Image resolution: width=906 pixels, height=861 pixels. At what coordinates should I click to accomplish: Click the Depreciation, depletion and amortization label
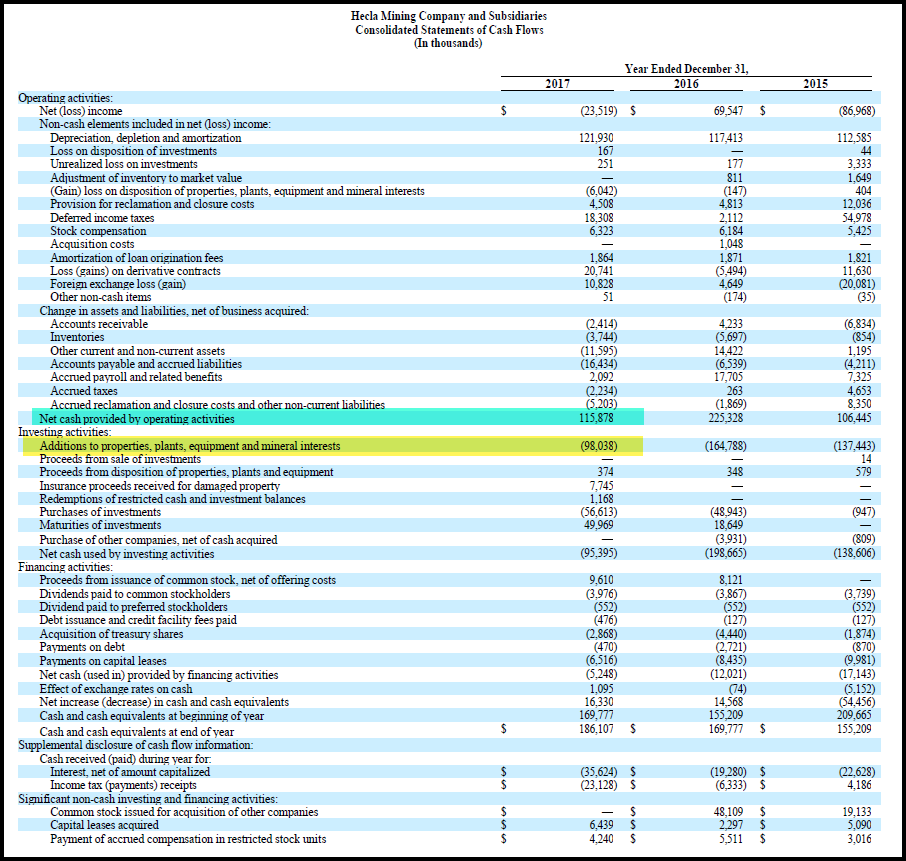(146, 138)
